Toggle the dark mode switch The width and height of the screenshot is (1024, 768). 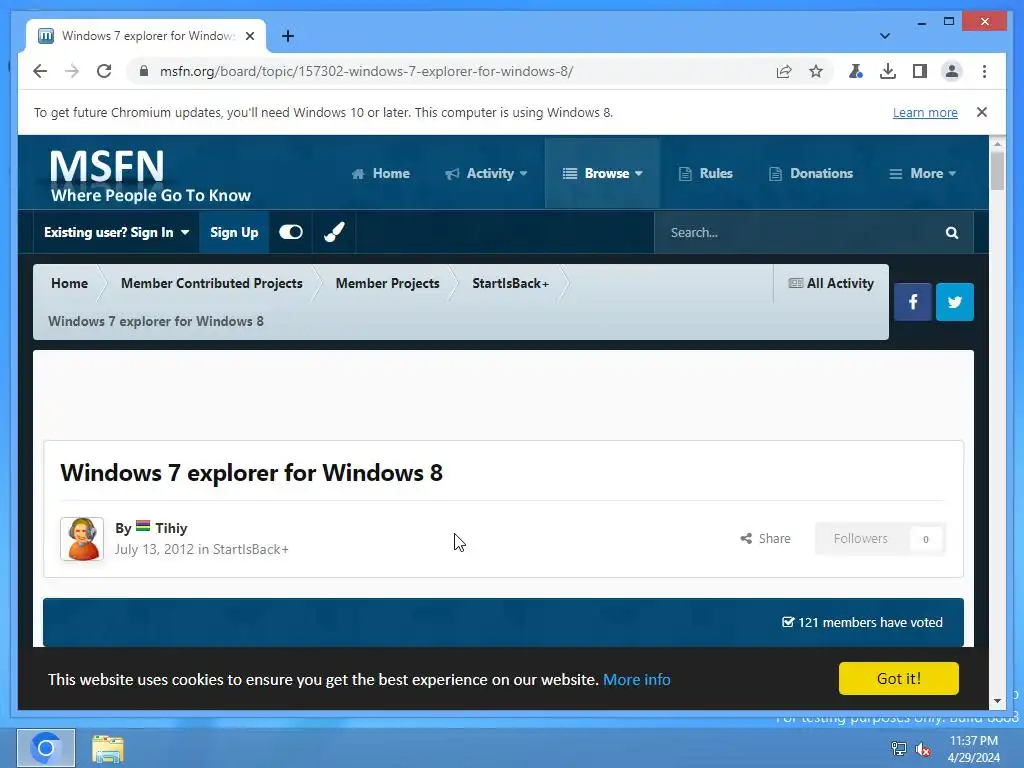pyautogui.click(x=291, y=232)
